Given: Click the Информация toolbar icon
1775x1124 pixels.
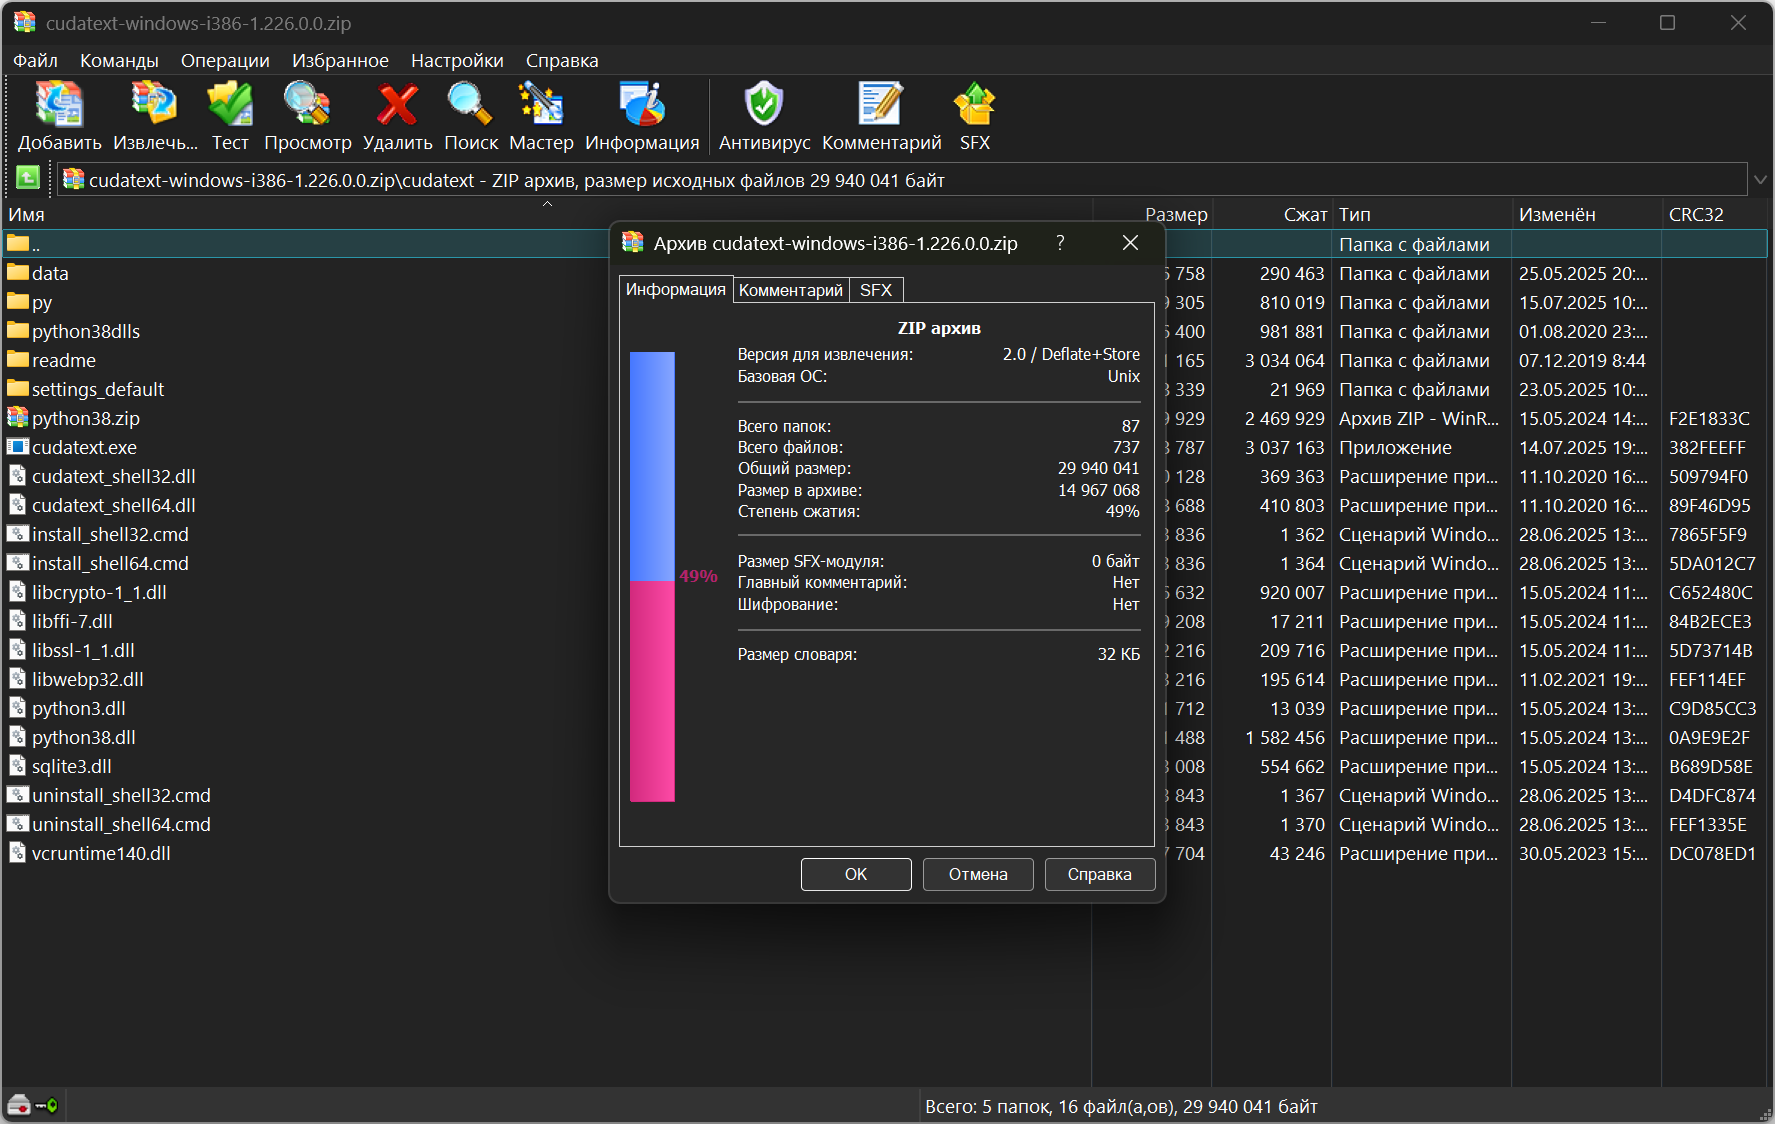Looking at the screenshot, I should pos(642,104).
